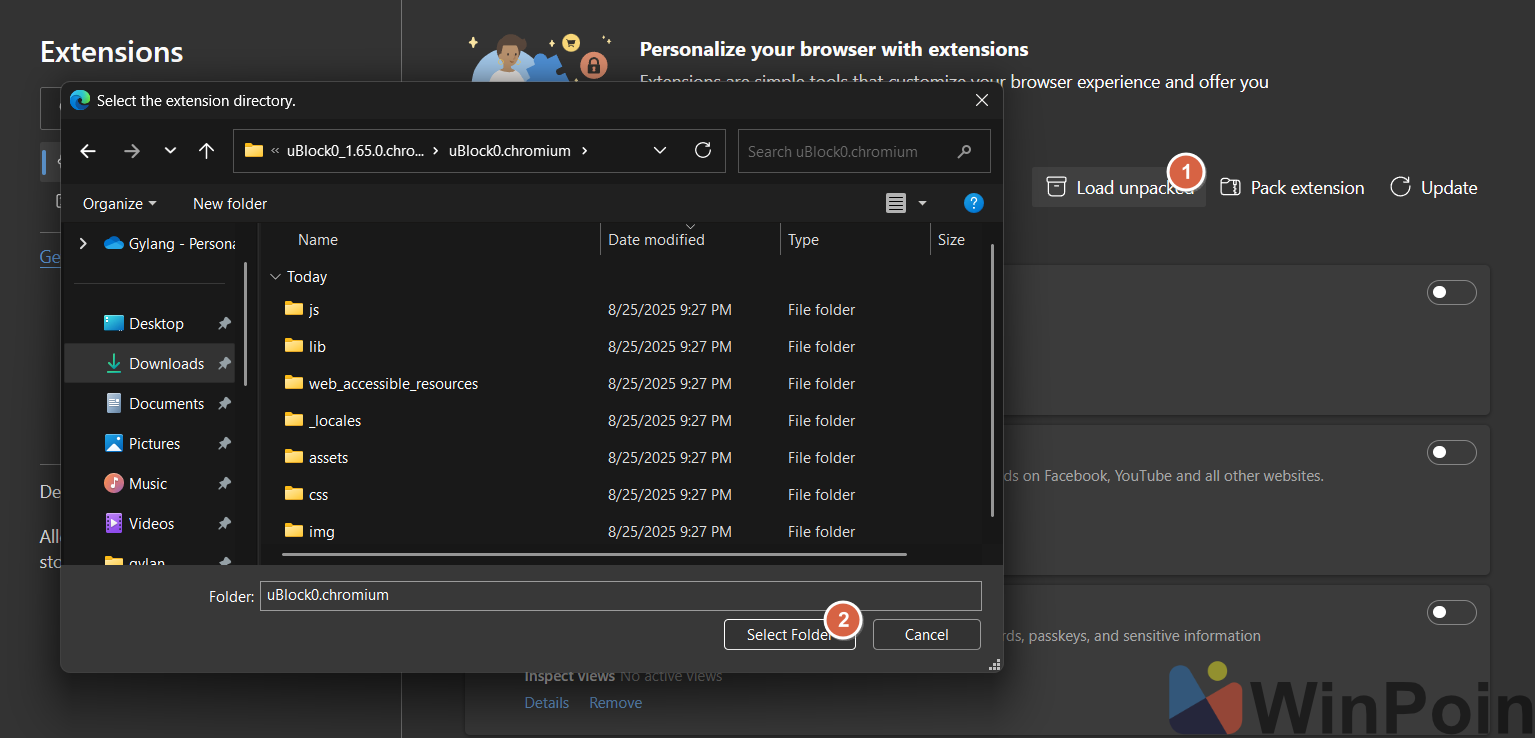Click Pack extension on Extensions page

[1292, 188]
